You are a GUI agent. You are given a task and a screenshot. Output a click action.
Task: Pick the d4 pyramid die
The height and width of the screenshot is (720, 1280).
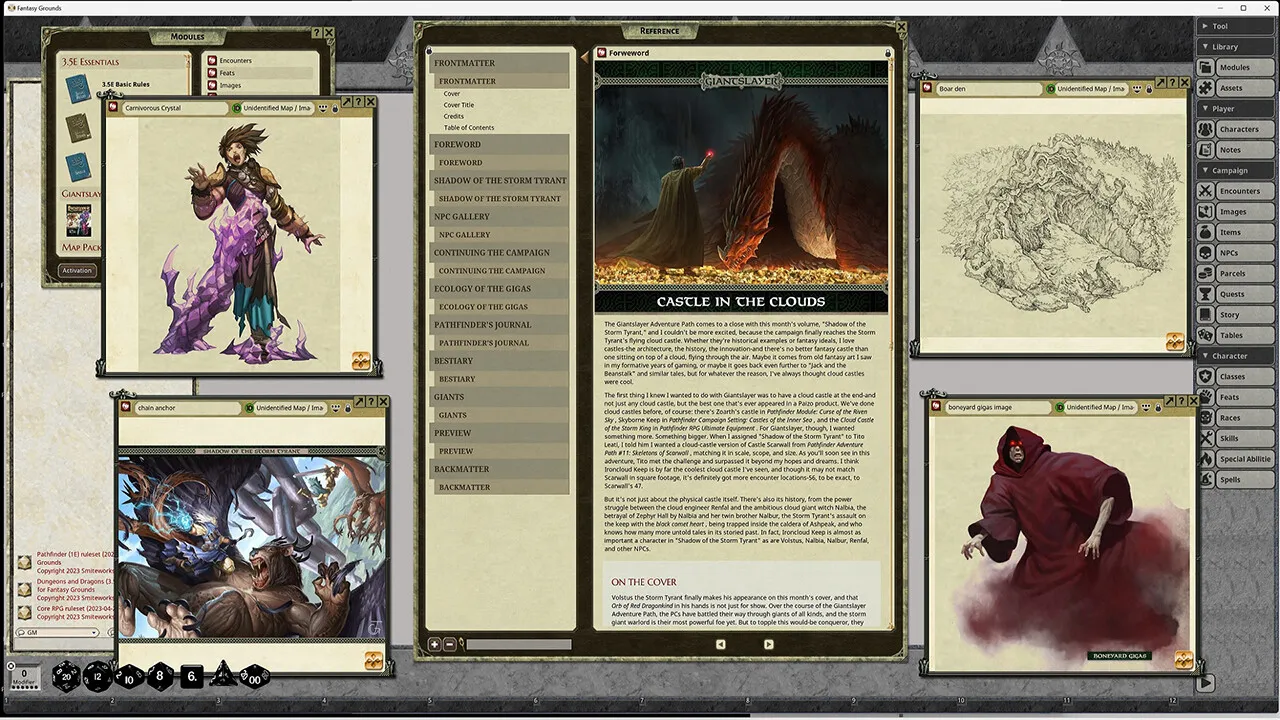[x=222, y=675]
